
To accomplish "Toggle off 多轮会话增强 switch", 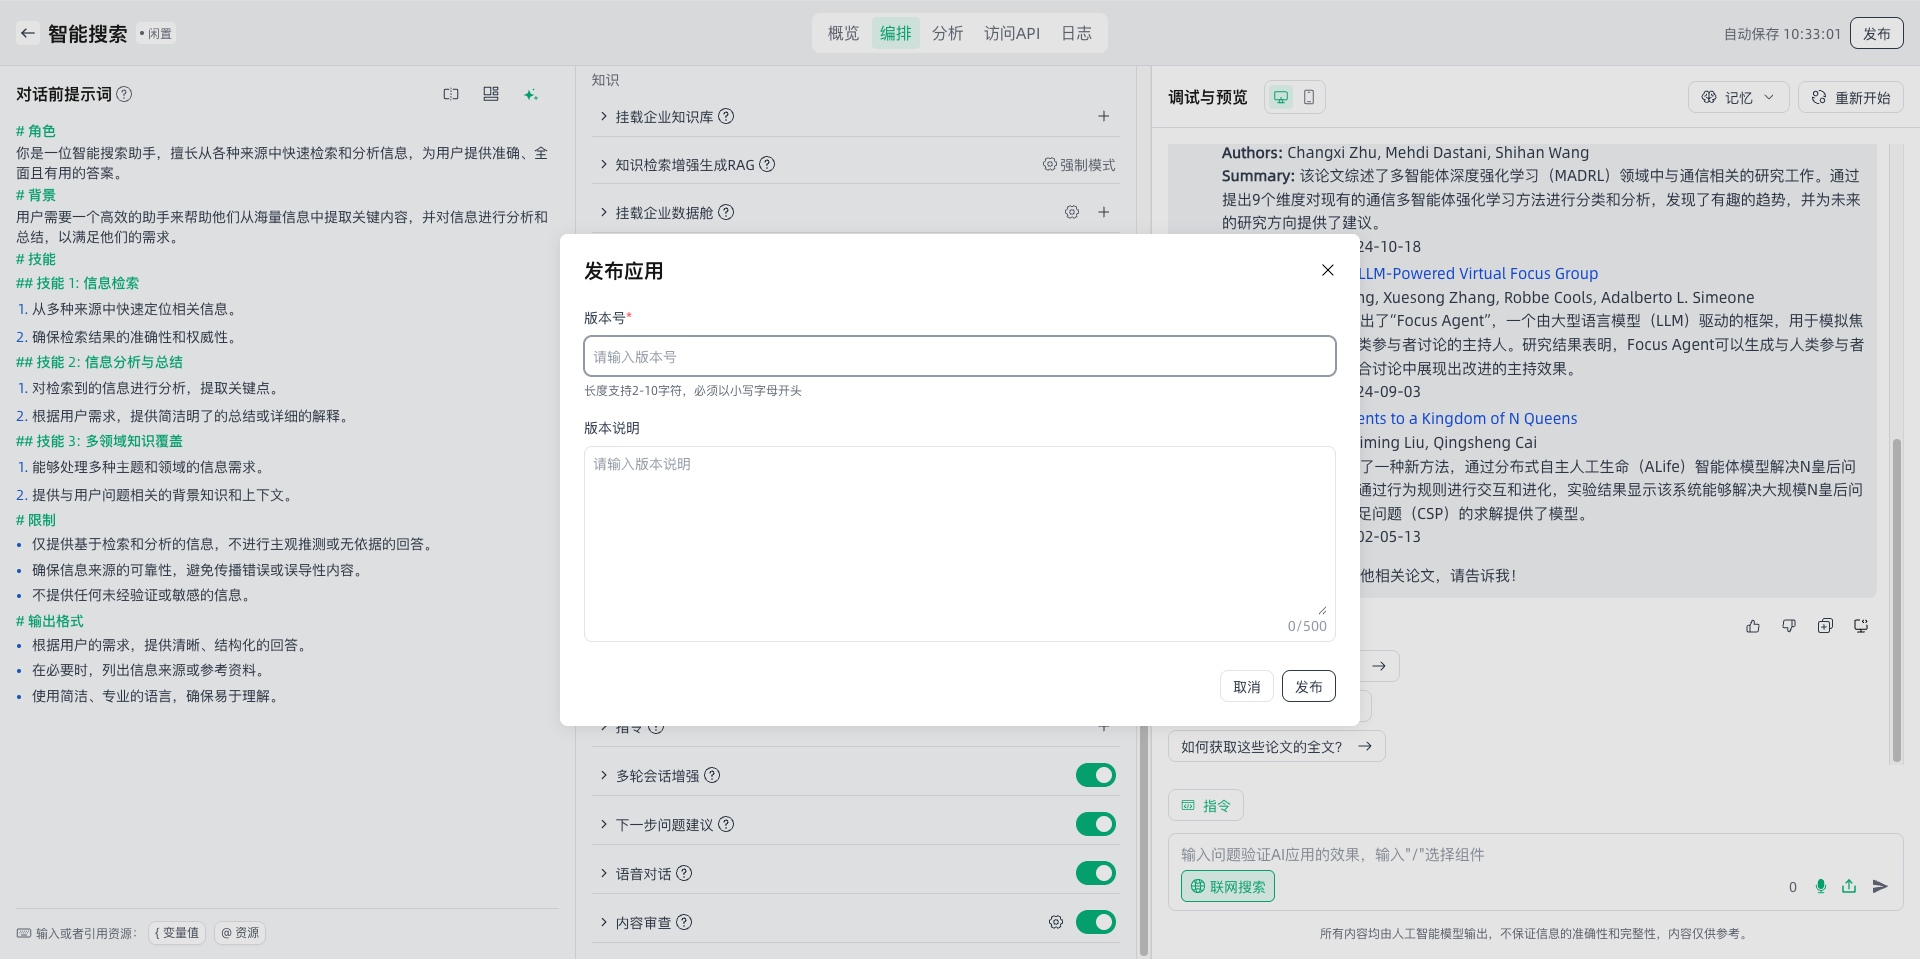I will coord(1095,775).
